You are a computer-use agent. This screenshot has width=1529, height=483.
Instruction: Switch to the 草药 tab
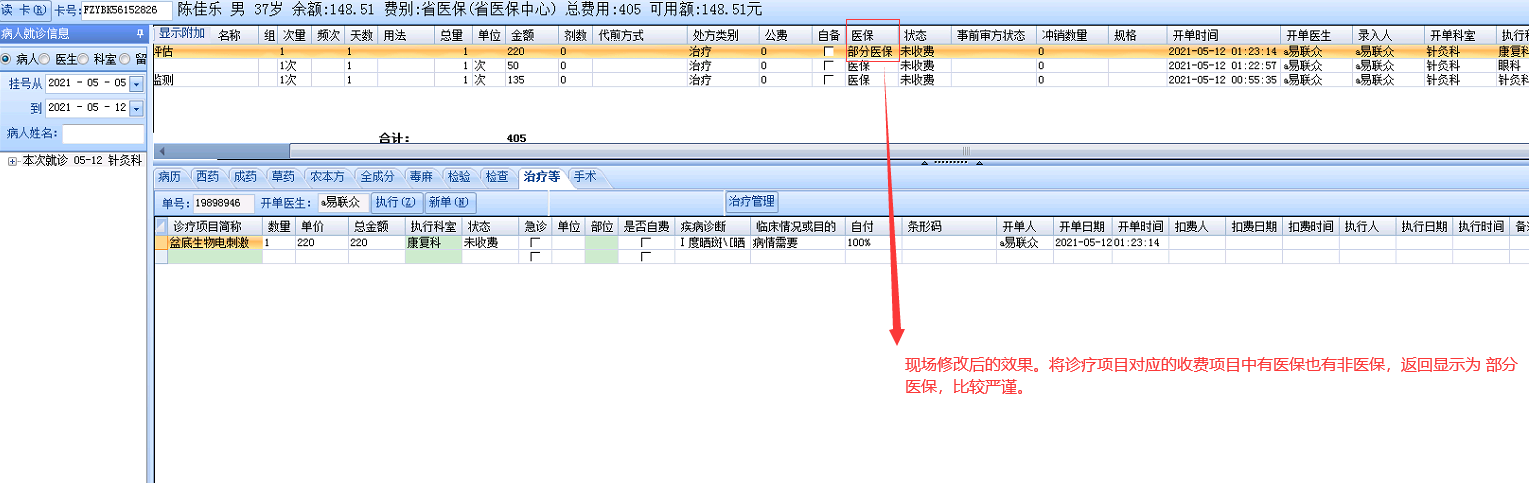[283, 176]
